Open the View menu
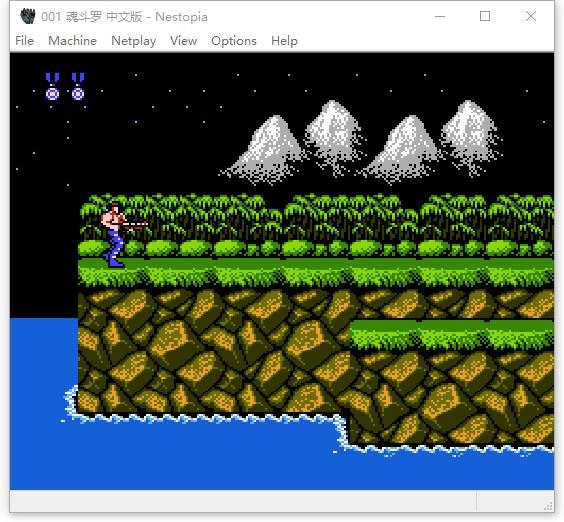Screen dimensions: 564x522 (183, 41)
